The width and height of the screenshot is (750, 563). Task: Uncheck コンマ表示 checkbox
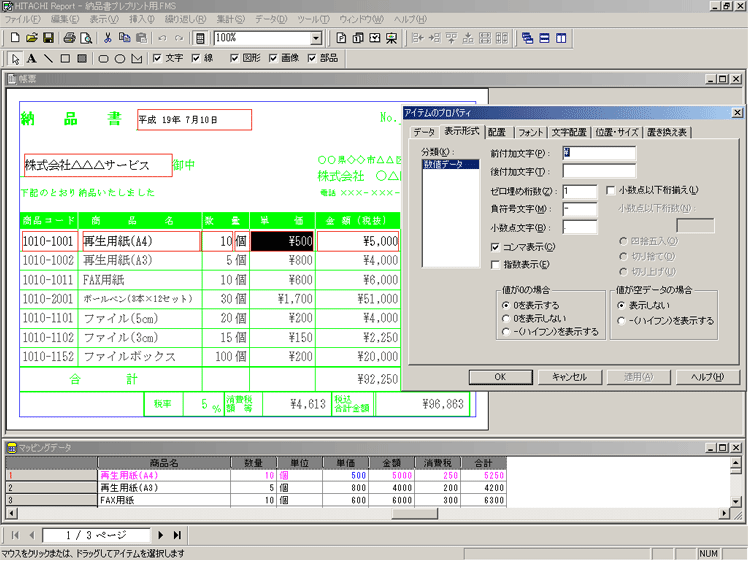(495, 247)
